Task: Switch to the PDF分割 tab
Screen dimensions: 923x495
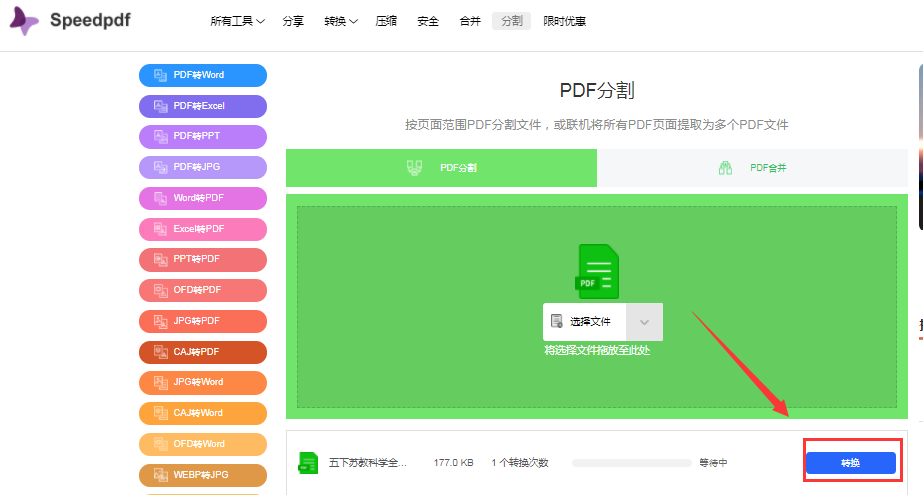Action: [x=441, y=168]
